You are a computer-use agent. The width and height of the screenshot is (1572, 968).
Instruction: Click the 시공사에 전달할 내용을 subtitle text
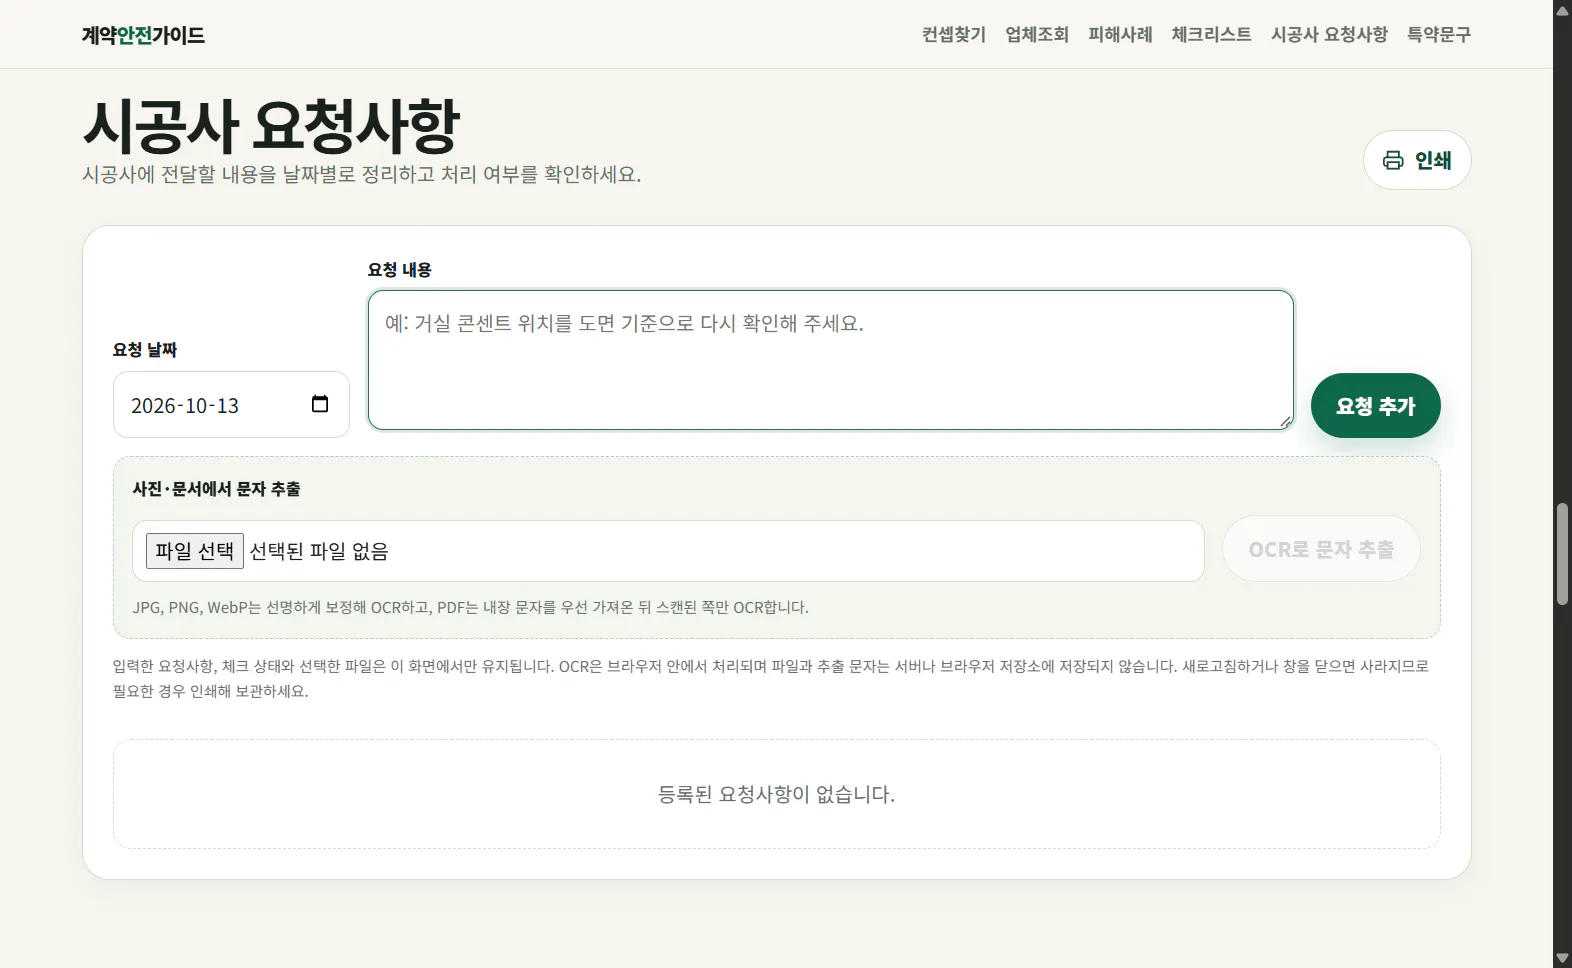tap(362, 174)
